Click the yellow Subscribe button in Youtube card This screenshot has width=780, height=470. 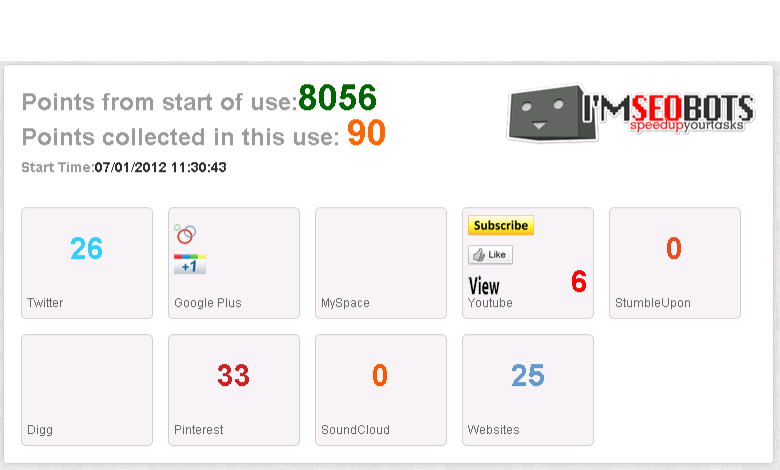pyautogui.click(x=500, y=225)
